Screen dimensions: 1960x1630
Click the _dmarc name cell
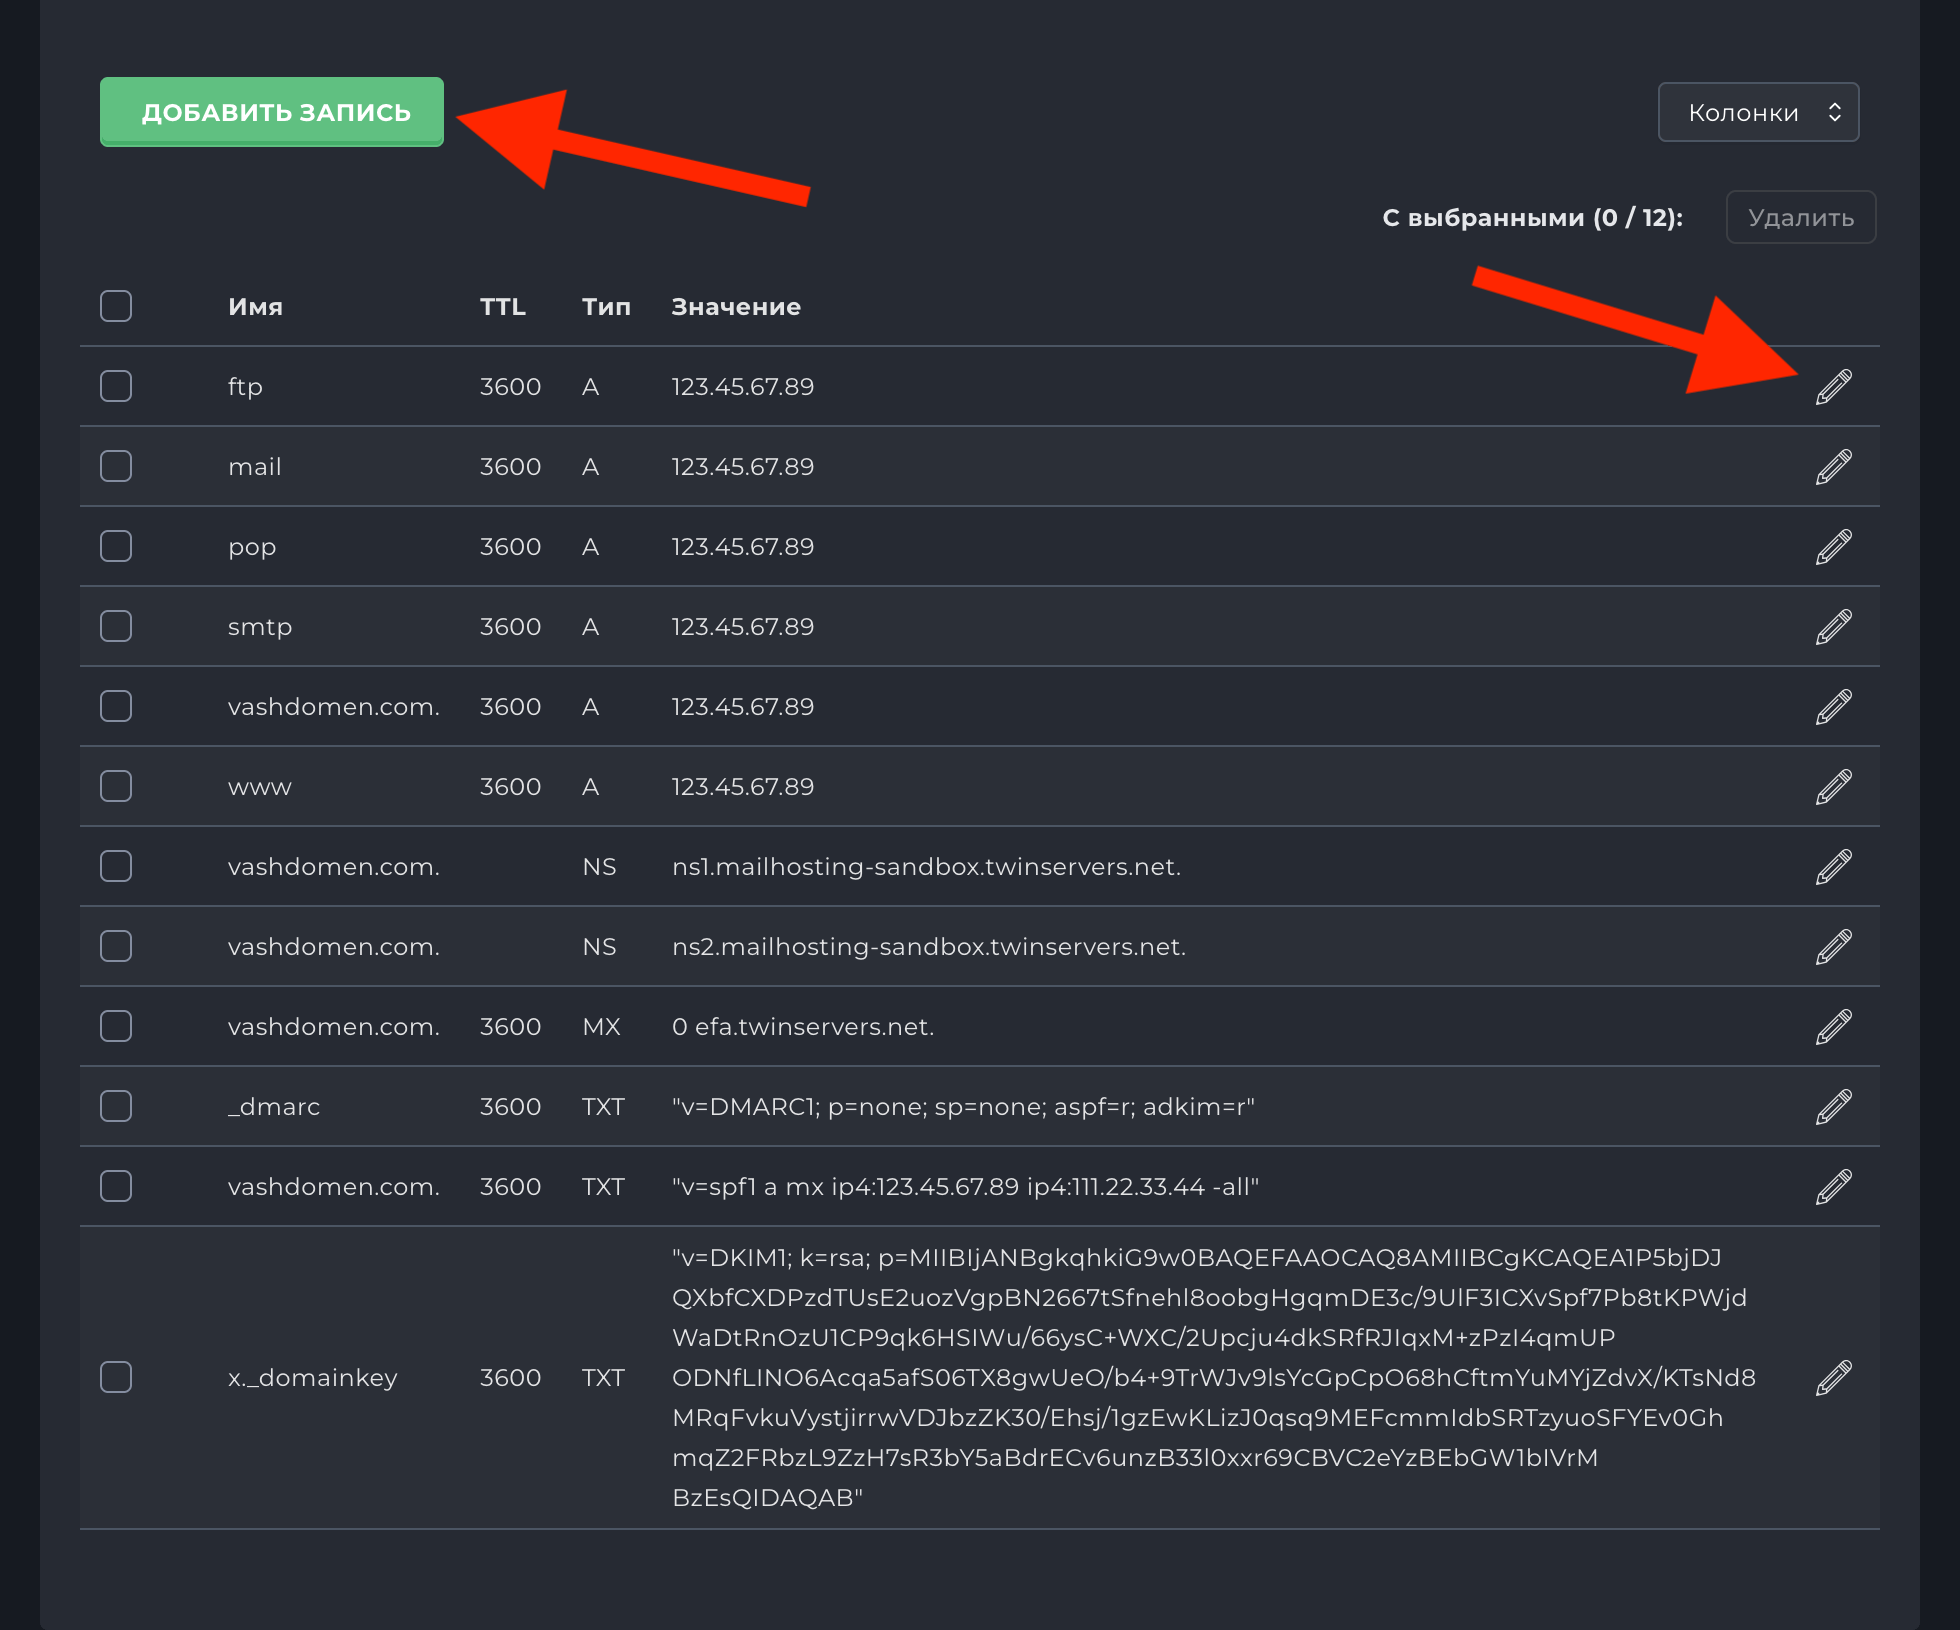tap(274, 1107)
